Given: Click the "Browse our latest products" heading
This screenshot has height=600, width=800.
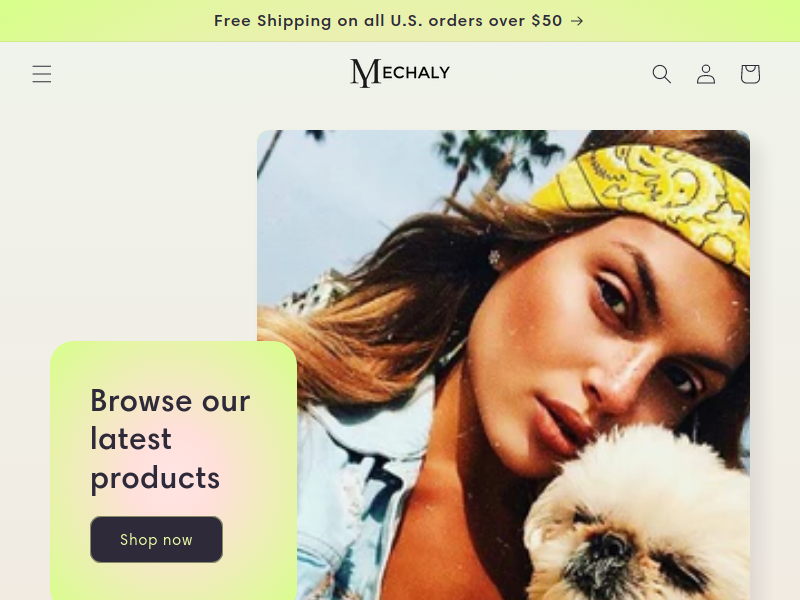Looking at the screenshot, I should (170, 439).
